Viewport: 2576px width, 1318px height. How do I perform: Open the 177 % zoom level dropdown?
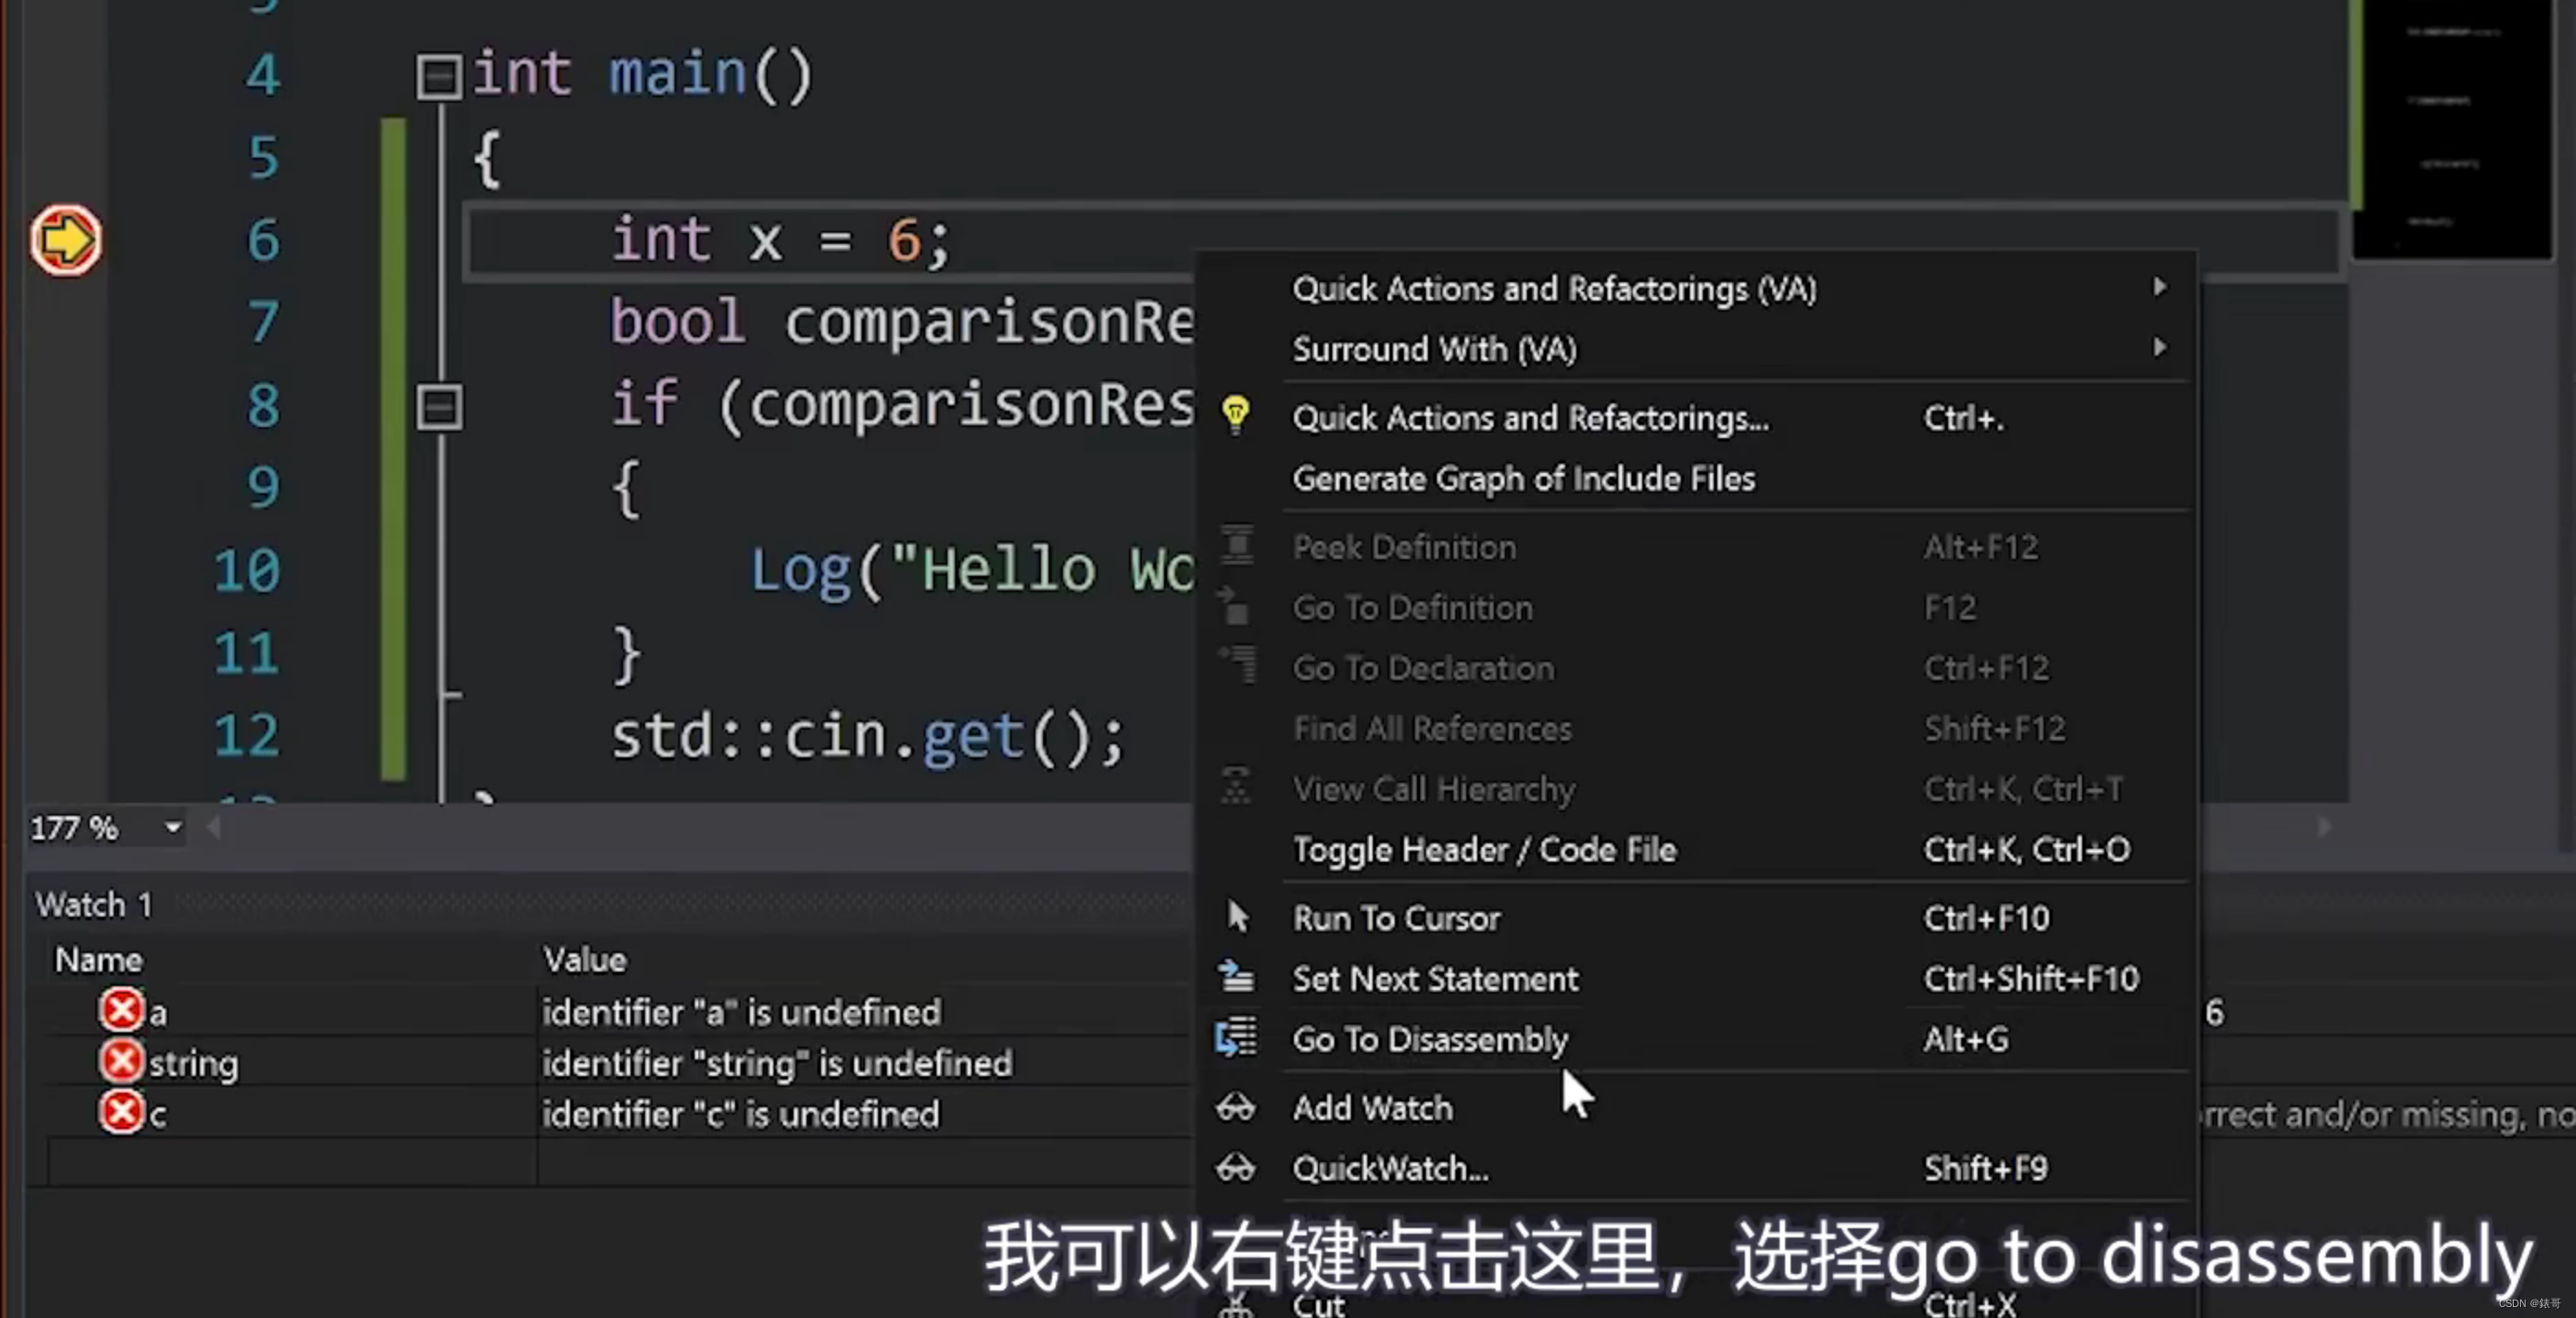tap(173, 828)
